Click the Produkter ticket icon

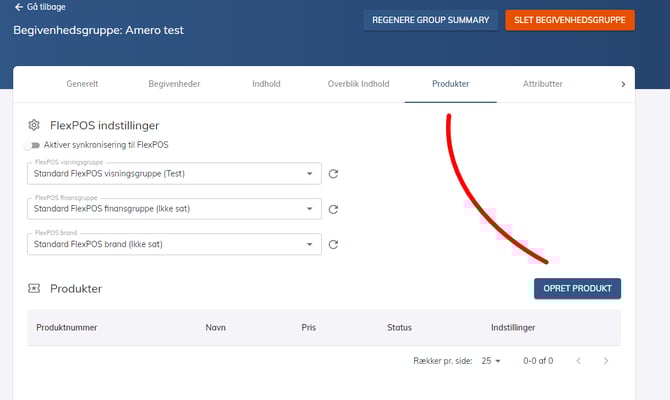[34, 288]
